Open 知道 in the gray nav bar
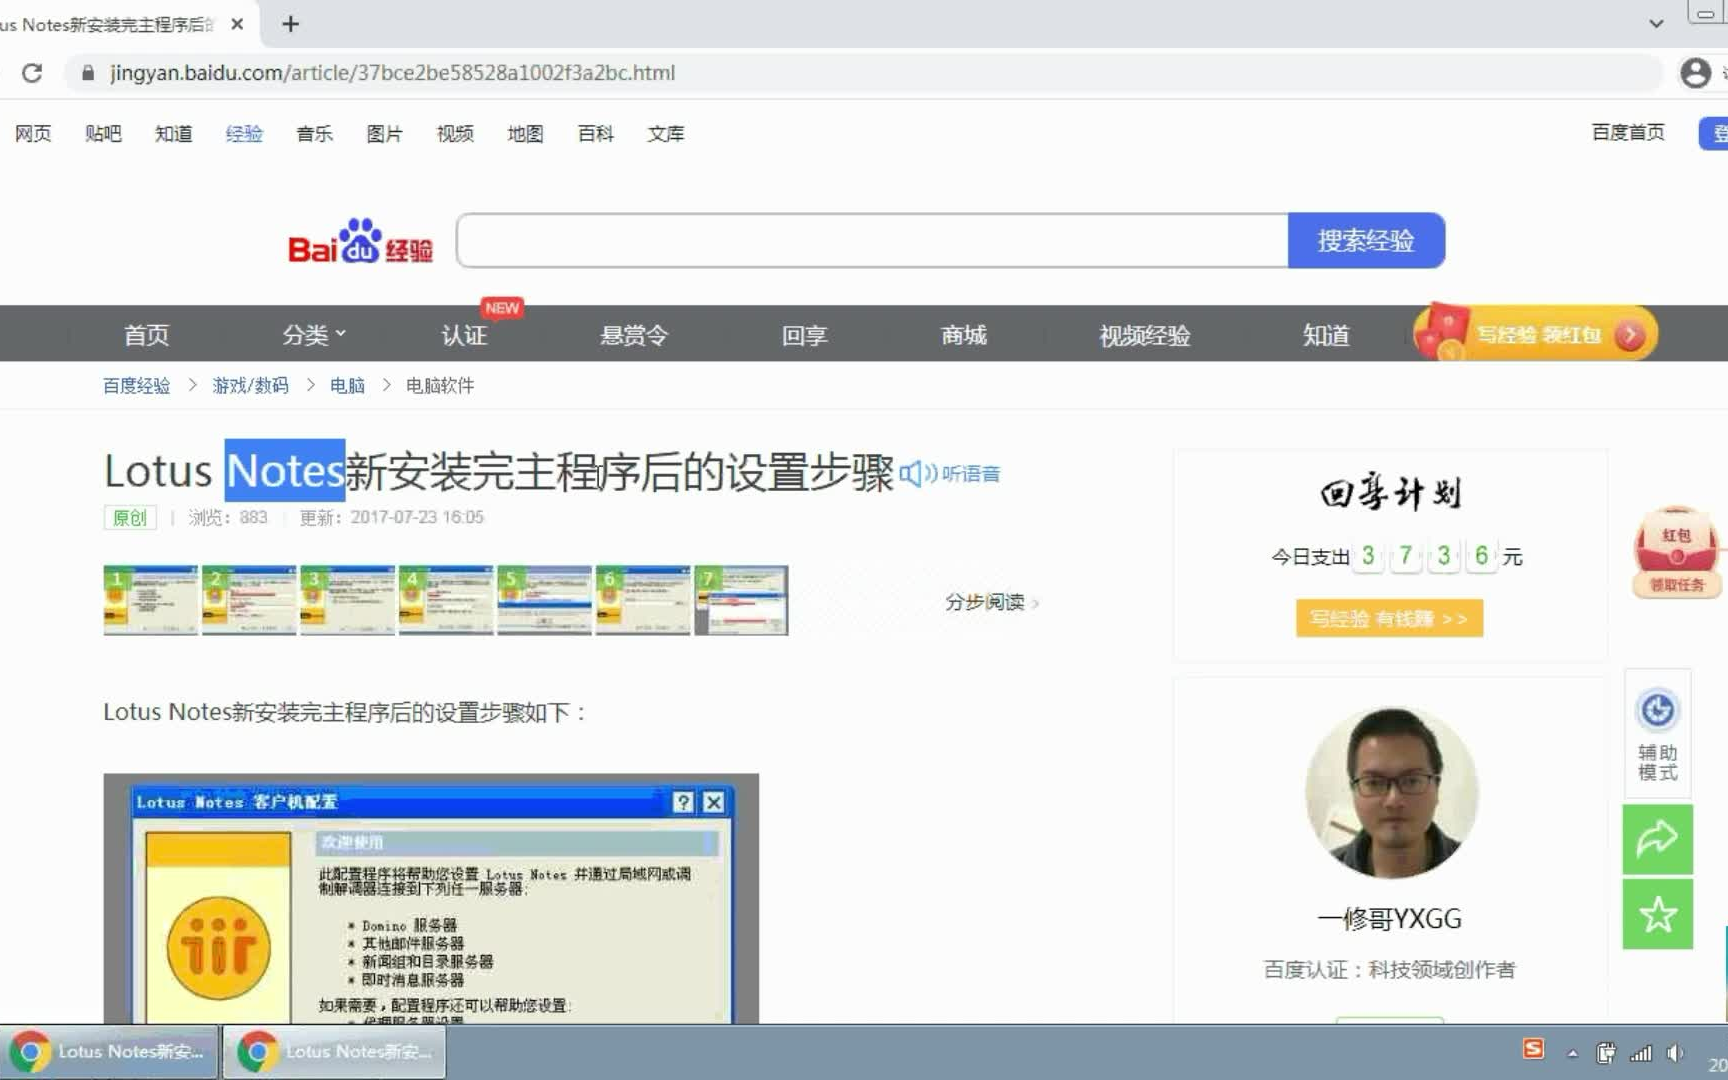Image resolution: width=1728 pixels, height=1080 pixels. tap(1326, 335)
